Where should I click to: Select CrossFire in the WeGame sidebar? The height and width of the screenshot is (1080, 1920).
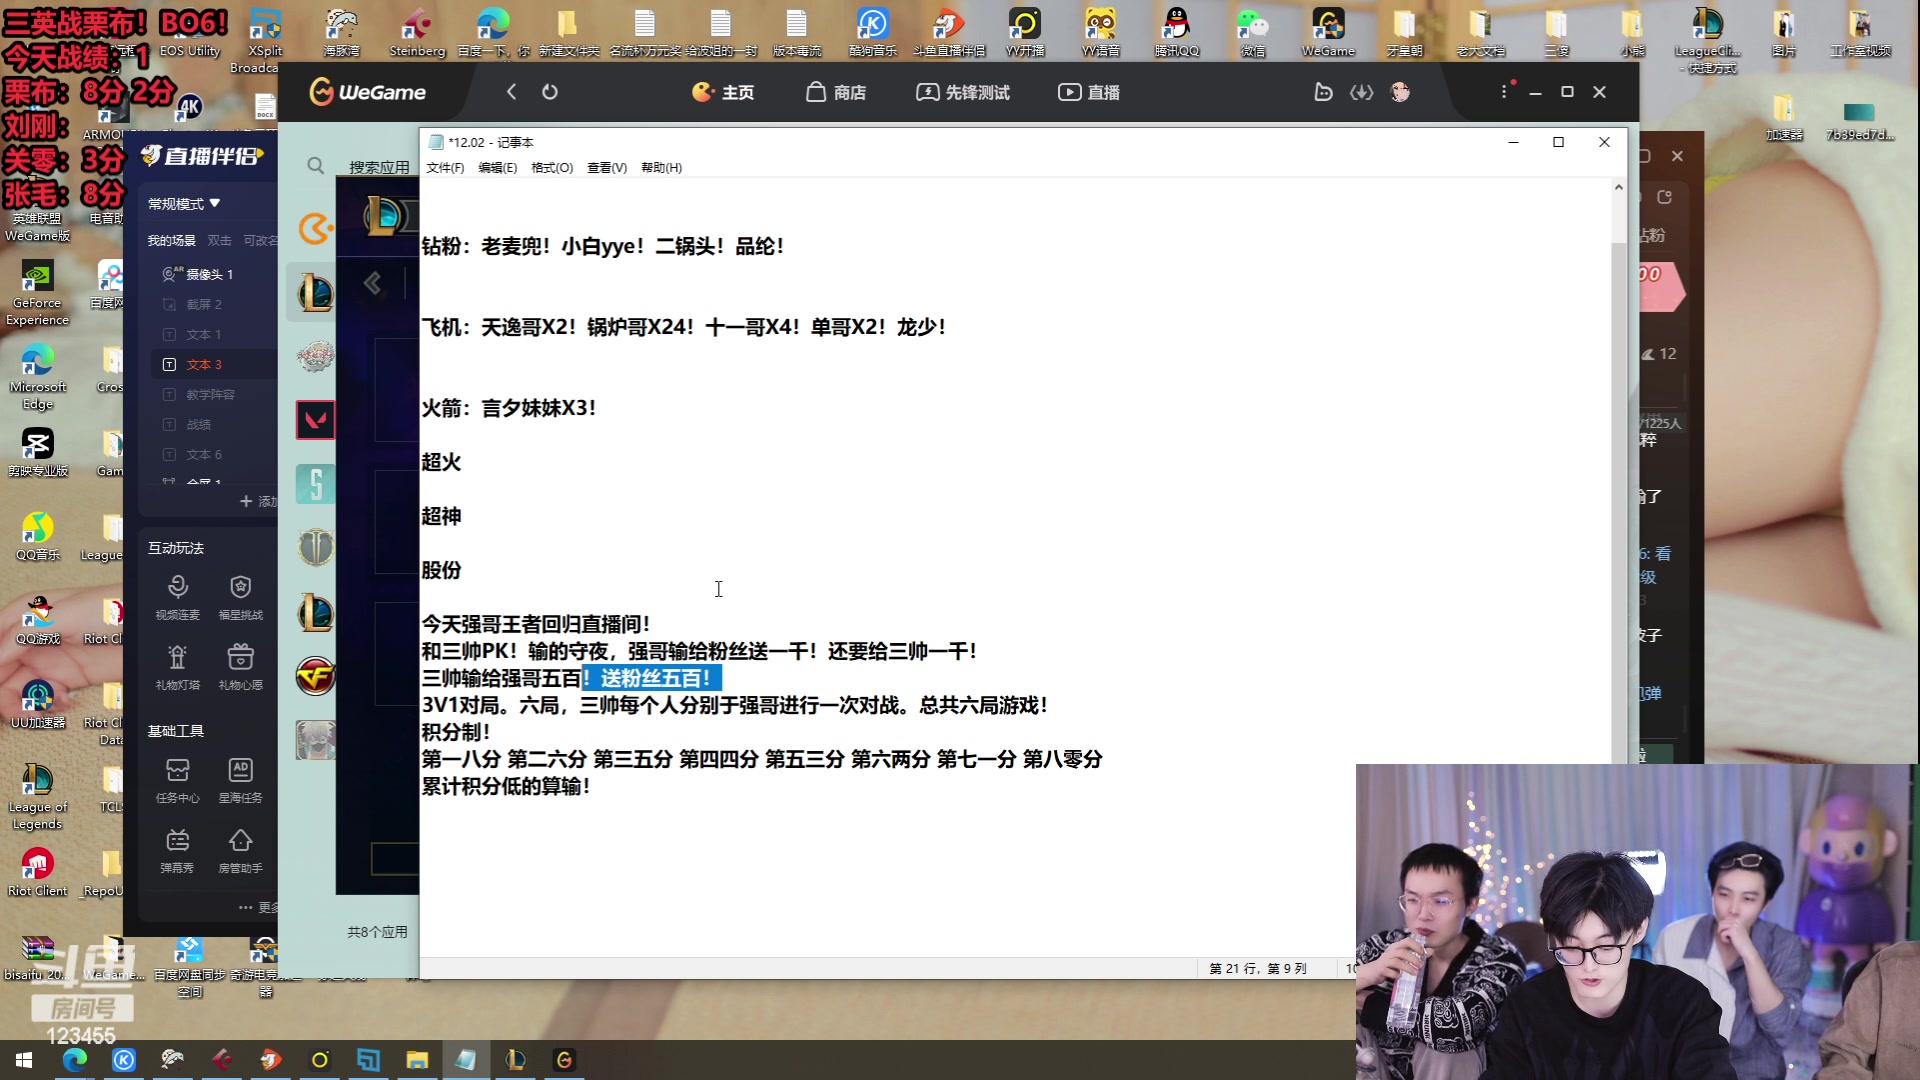pos(315,677)
